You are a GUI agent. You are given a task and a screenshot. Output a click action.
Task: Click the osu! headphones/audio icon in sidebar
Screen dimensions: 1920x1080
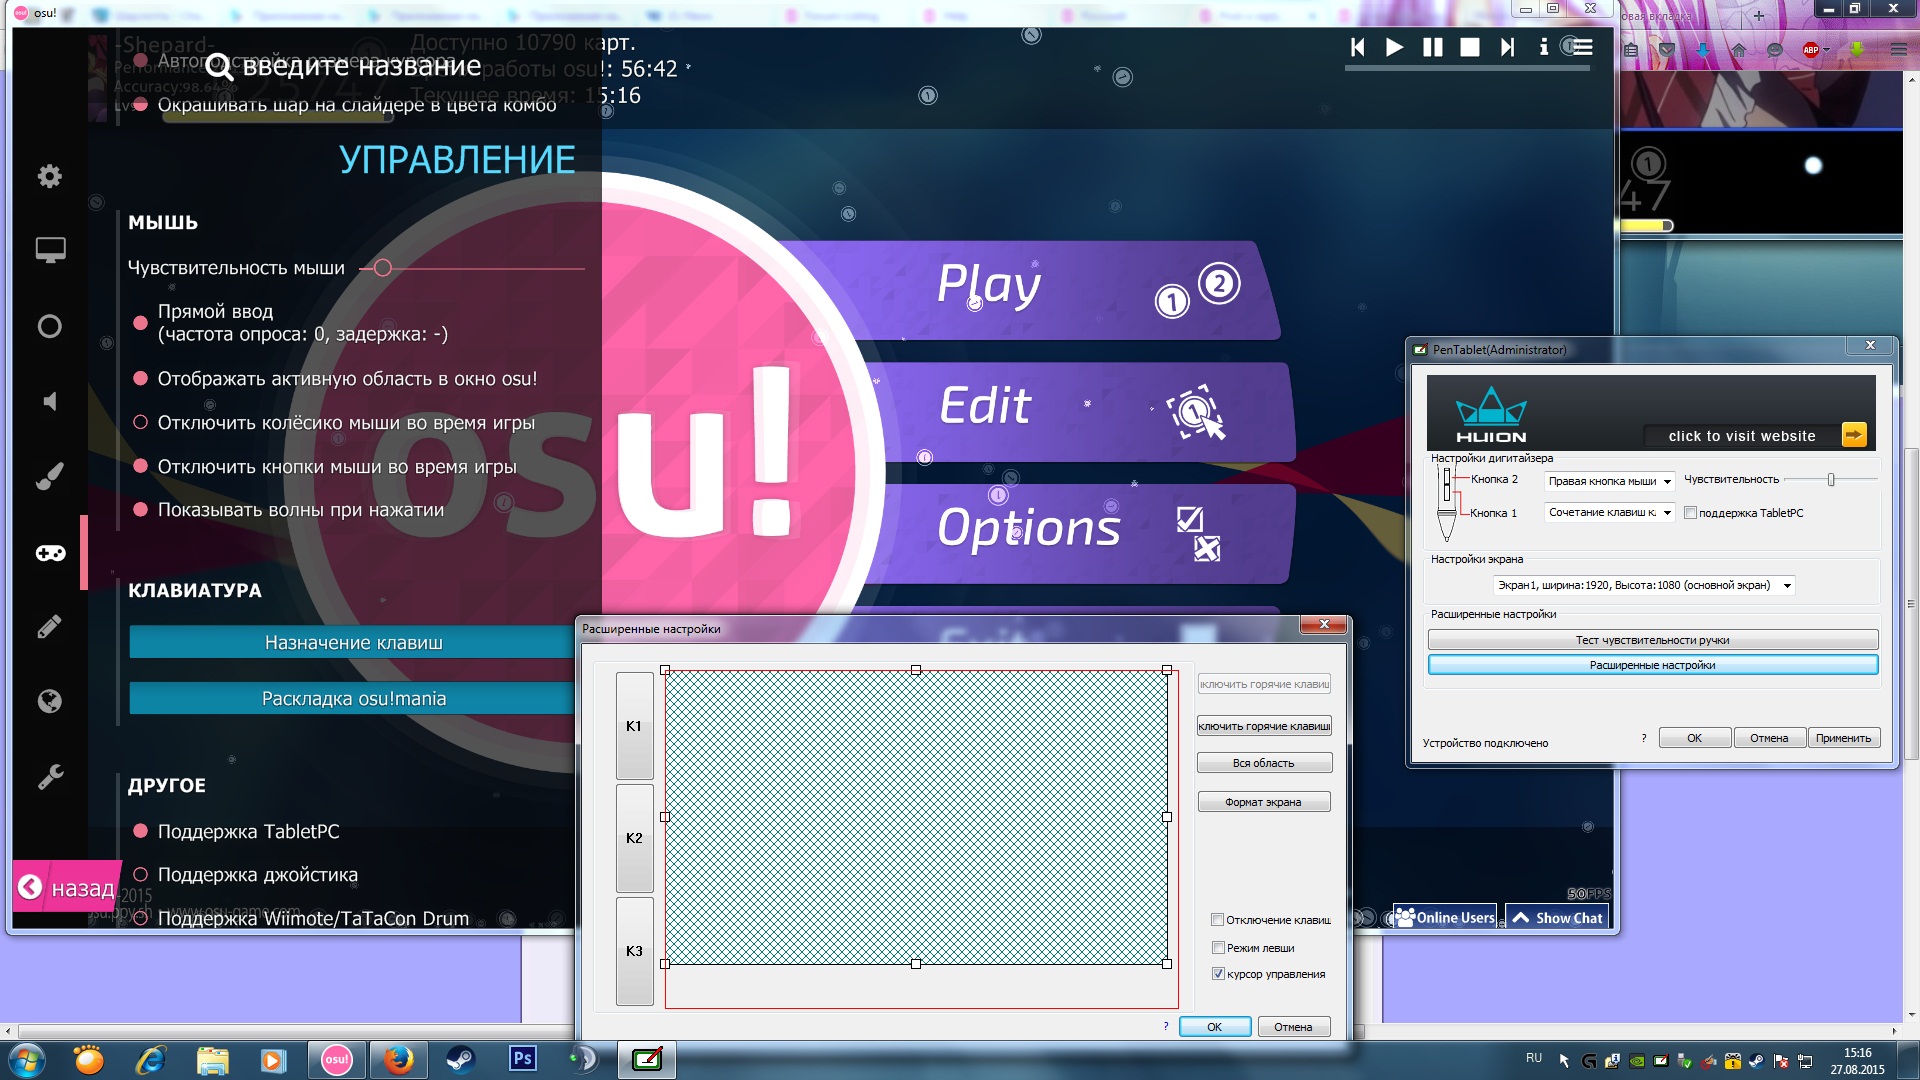(x=51, y=400)
